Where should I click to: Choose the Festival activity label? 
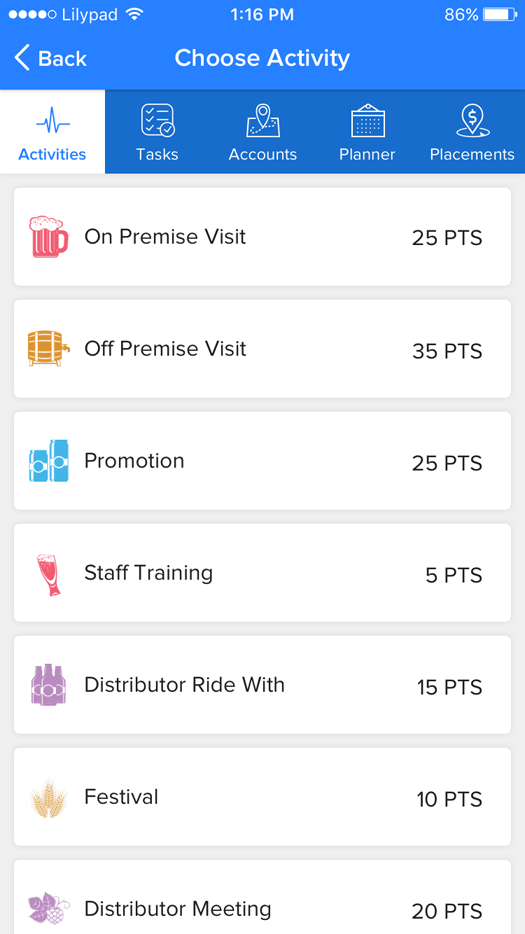point(121,796)
